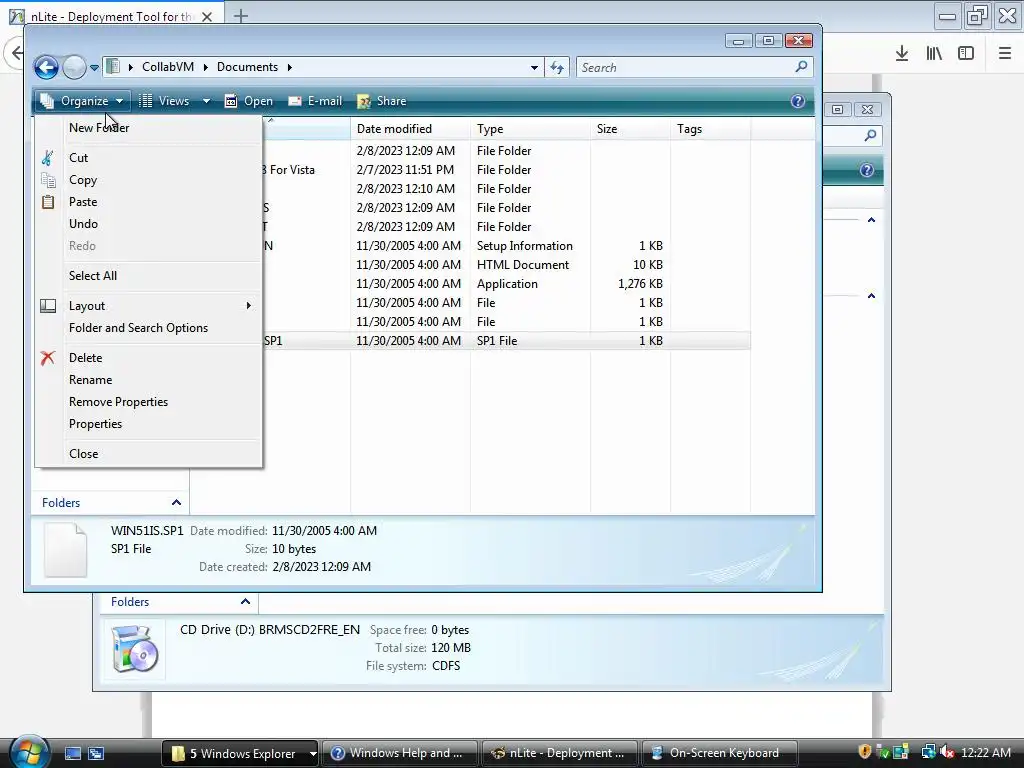The image size is (1024, 768).
Task: Click the Show Desktop quick launch icon
Action: [x=72, y=754]
